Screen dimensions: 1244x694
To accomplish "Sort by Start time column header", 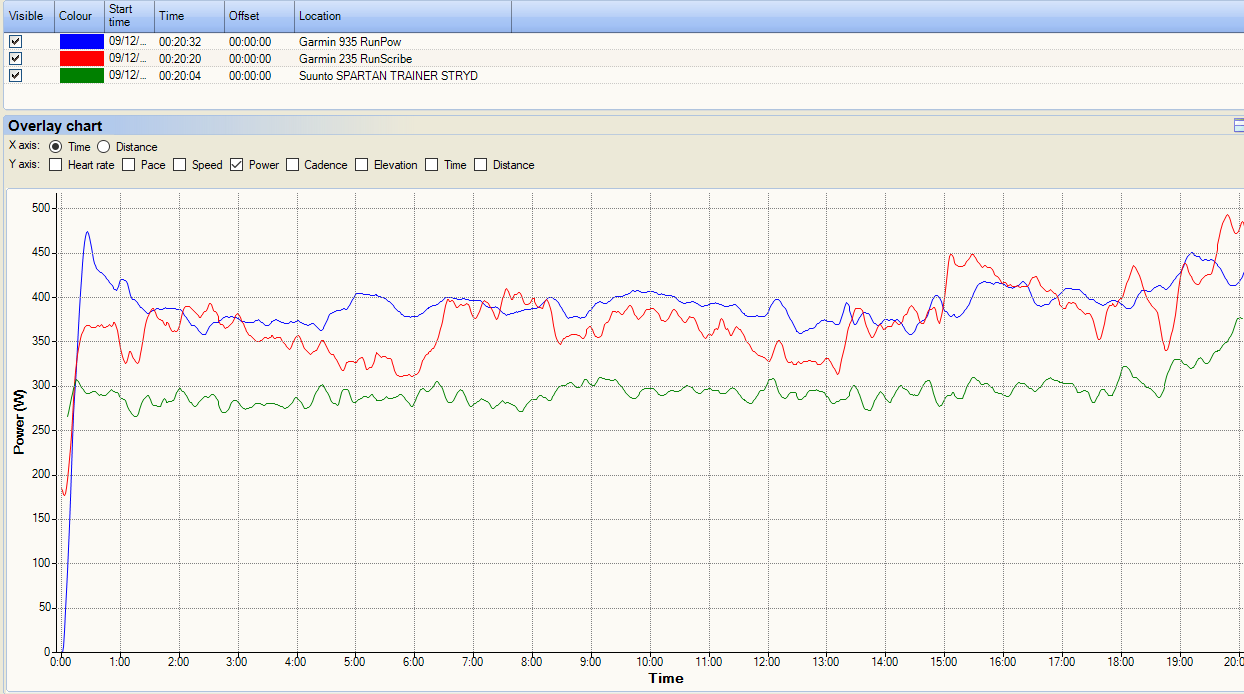I will tap(129, 16).
